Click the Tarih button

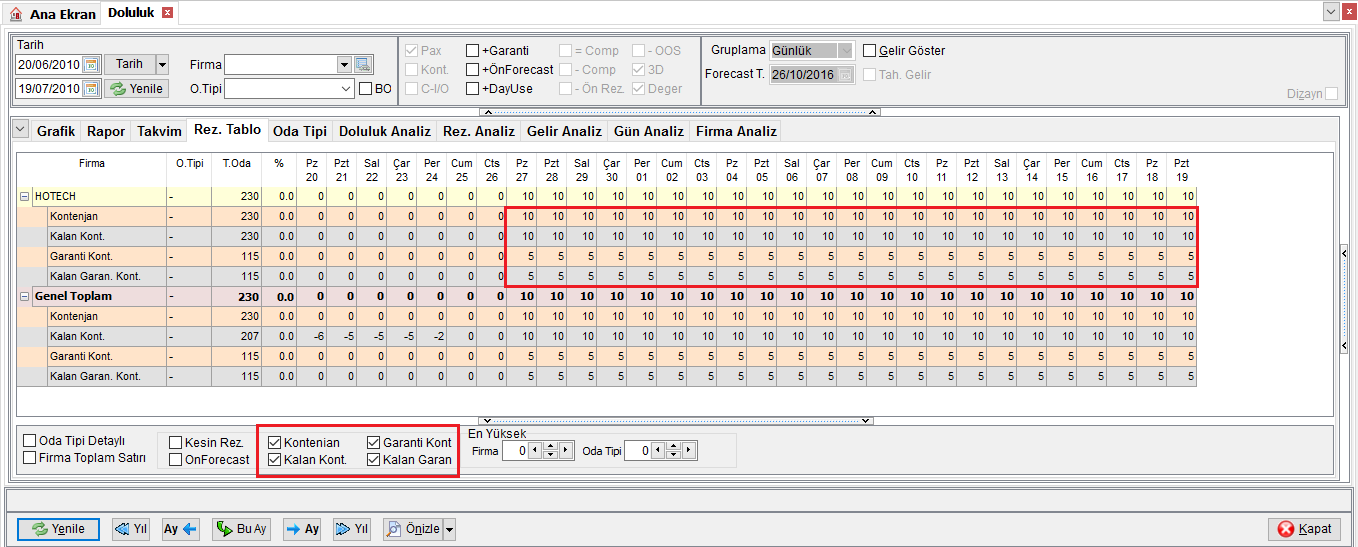(130, 64)
